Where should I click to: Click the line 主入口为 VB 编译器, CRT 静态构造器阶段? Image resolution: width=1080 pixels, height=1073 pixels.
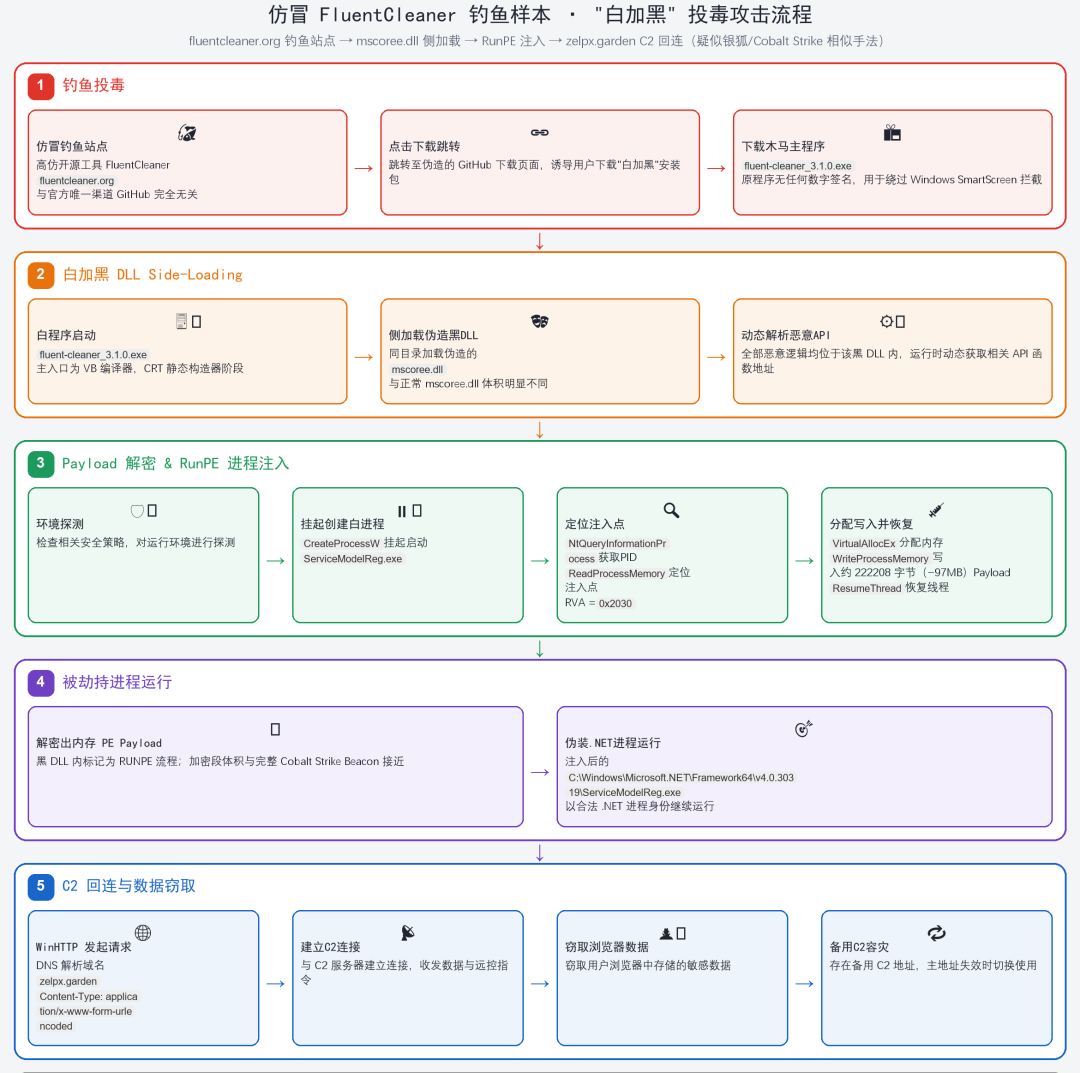pyautogui.click(x=140, y=368)
